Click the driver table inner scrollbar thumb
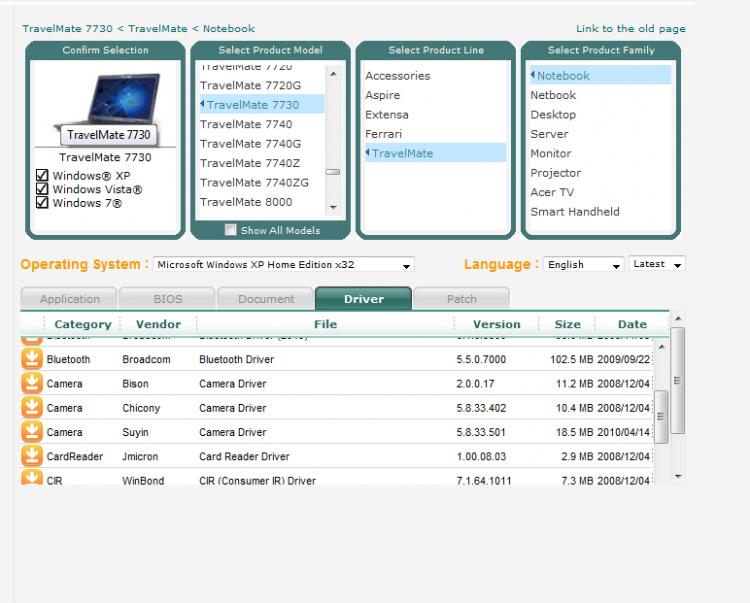750x603 pixels. 661,417
